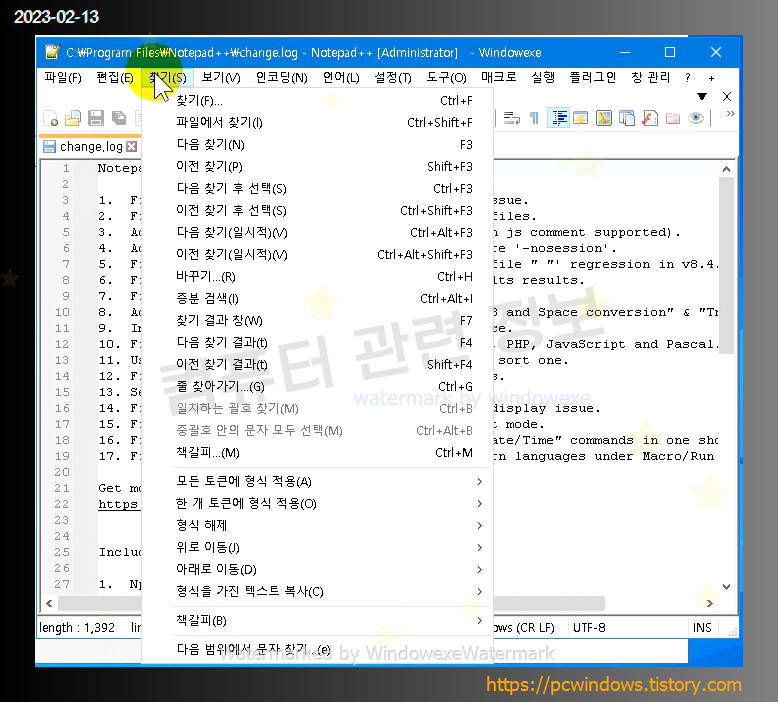Open the 도구(O) menu
Image resolution: width=778 pixels, height=702 pixels.
(446, 77)
